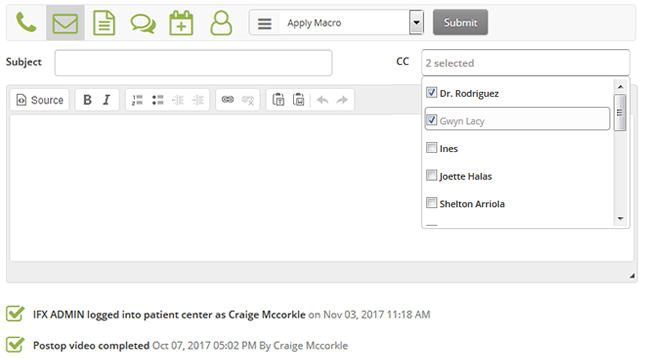Open the add appointment calendar icon
This screenshot has height=360, width=645.
coord(181,23)
